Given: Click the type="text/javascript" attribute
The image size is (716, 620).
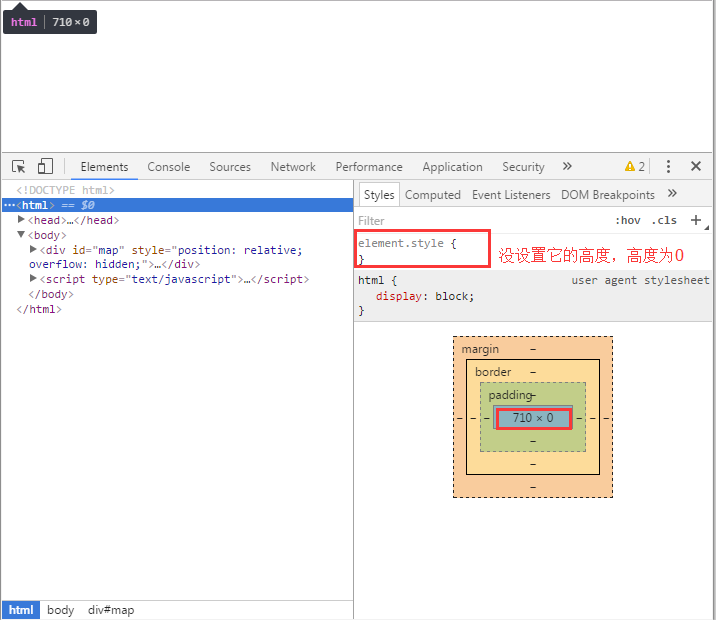Looking at the screenshot, I should click(x=164, y=279).
